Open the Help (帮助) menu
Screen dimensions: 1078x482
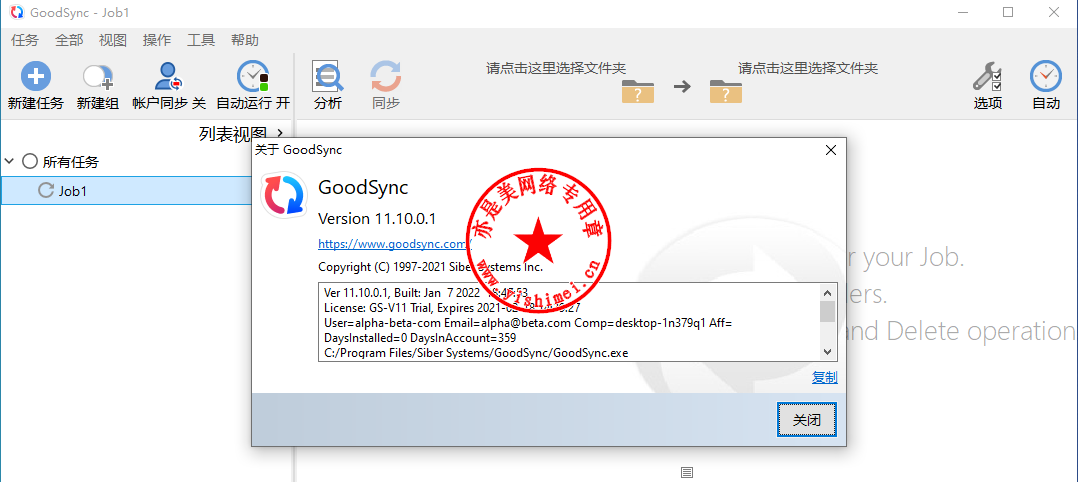[x=245, y=40]
